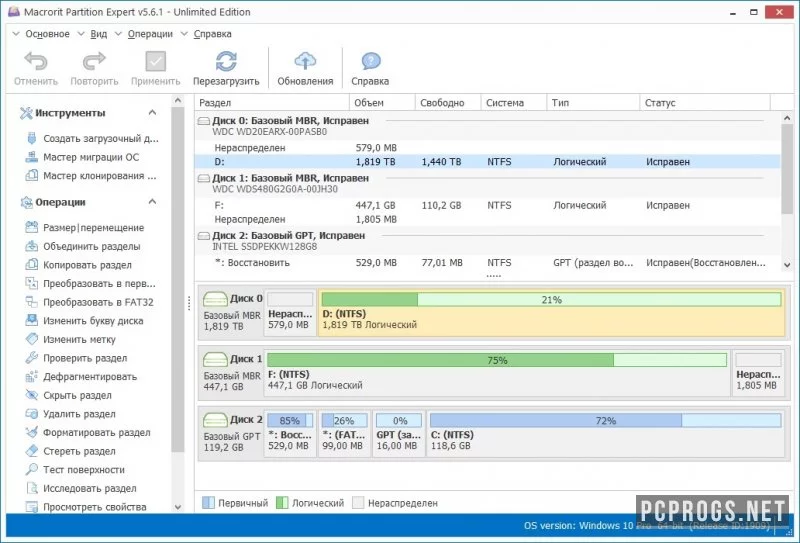
Task: Open the Просмотреть свойства icon
Action: (32, 507)
